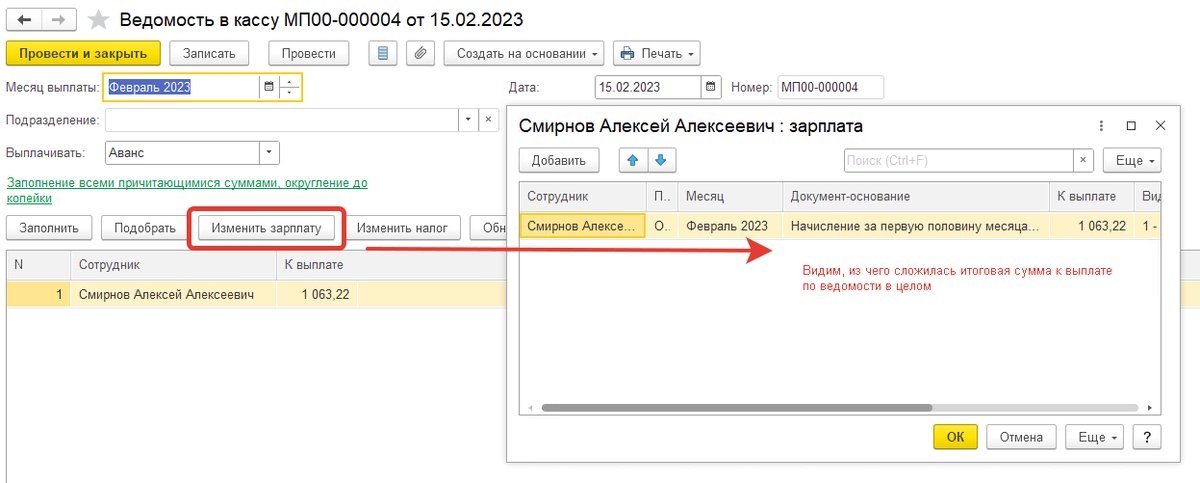
Task: Select Смирнов Алексе… cell in dialog
Action: coord(582,226)
